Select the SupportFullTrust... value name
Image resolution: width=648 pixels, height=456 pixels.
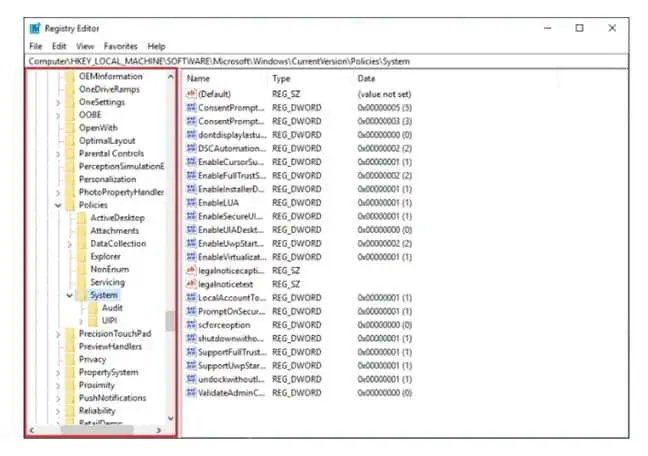coord(232,352)
